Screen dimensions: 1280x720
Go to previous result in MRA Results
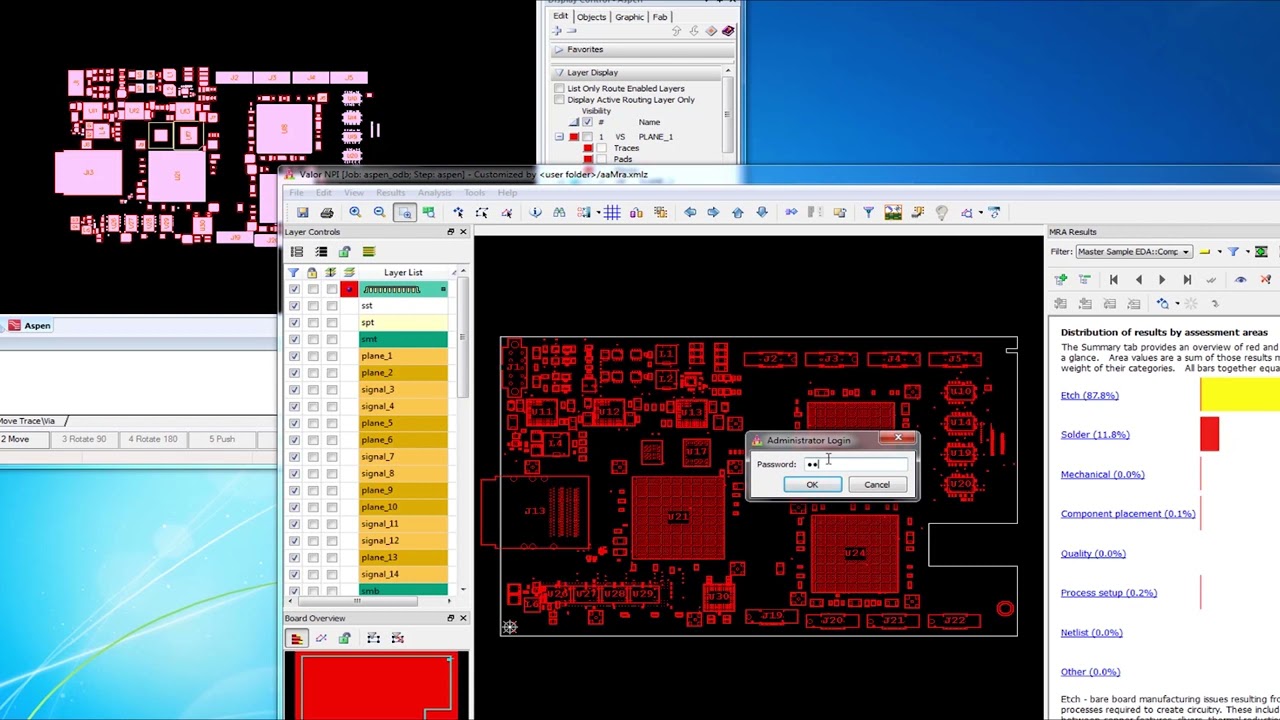pos(1138,280)
